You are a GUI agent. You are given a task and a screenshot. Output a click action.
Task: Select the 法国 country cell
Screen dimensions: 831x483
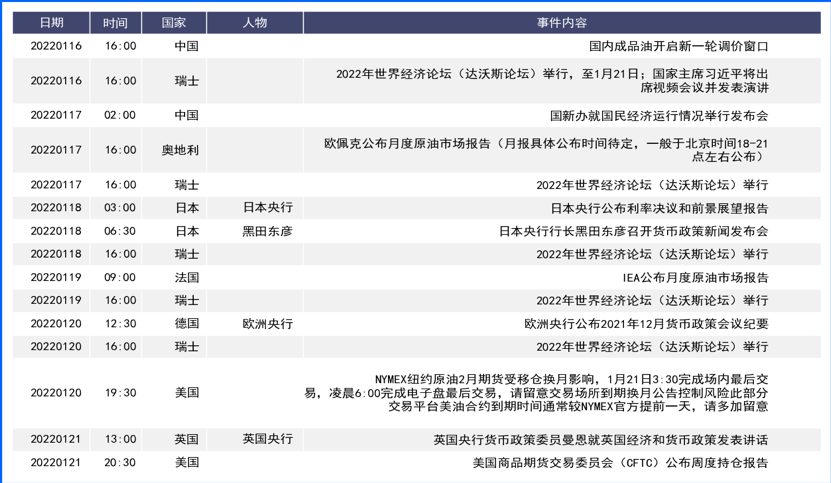(x=187, y=277)
